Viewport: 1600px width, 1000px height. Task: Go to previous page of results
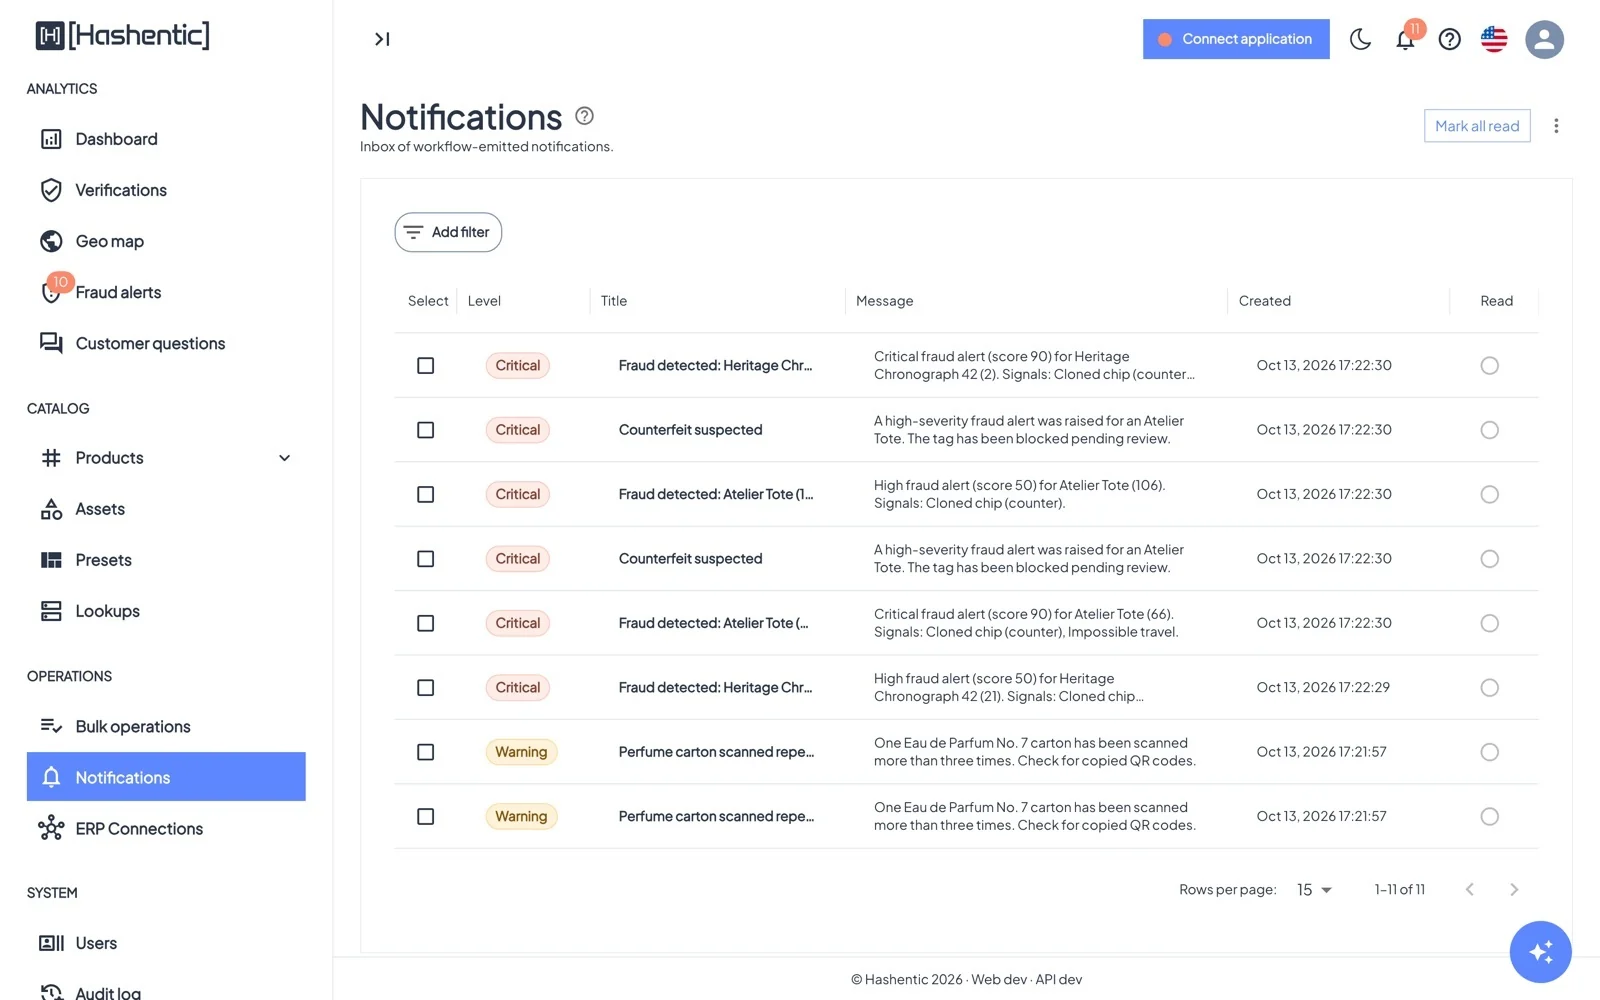point(1469,889)
